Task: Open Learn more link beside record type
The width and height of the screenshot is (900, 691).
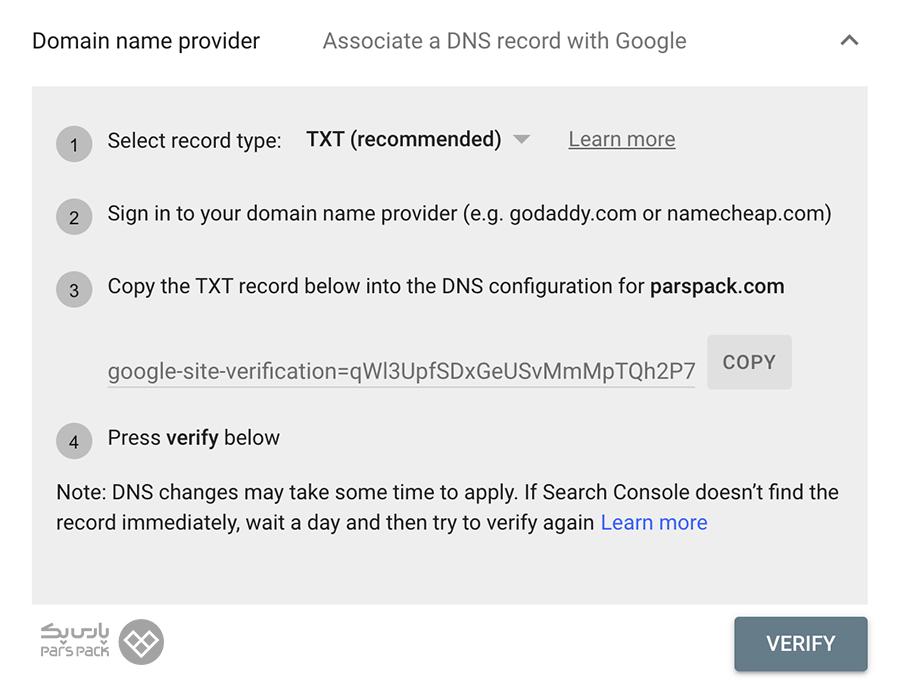Action: click(x=622, y=139)
